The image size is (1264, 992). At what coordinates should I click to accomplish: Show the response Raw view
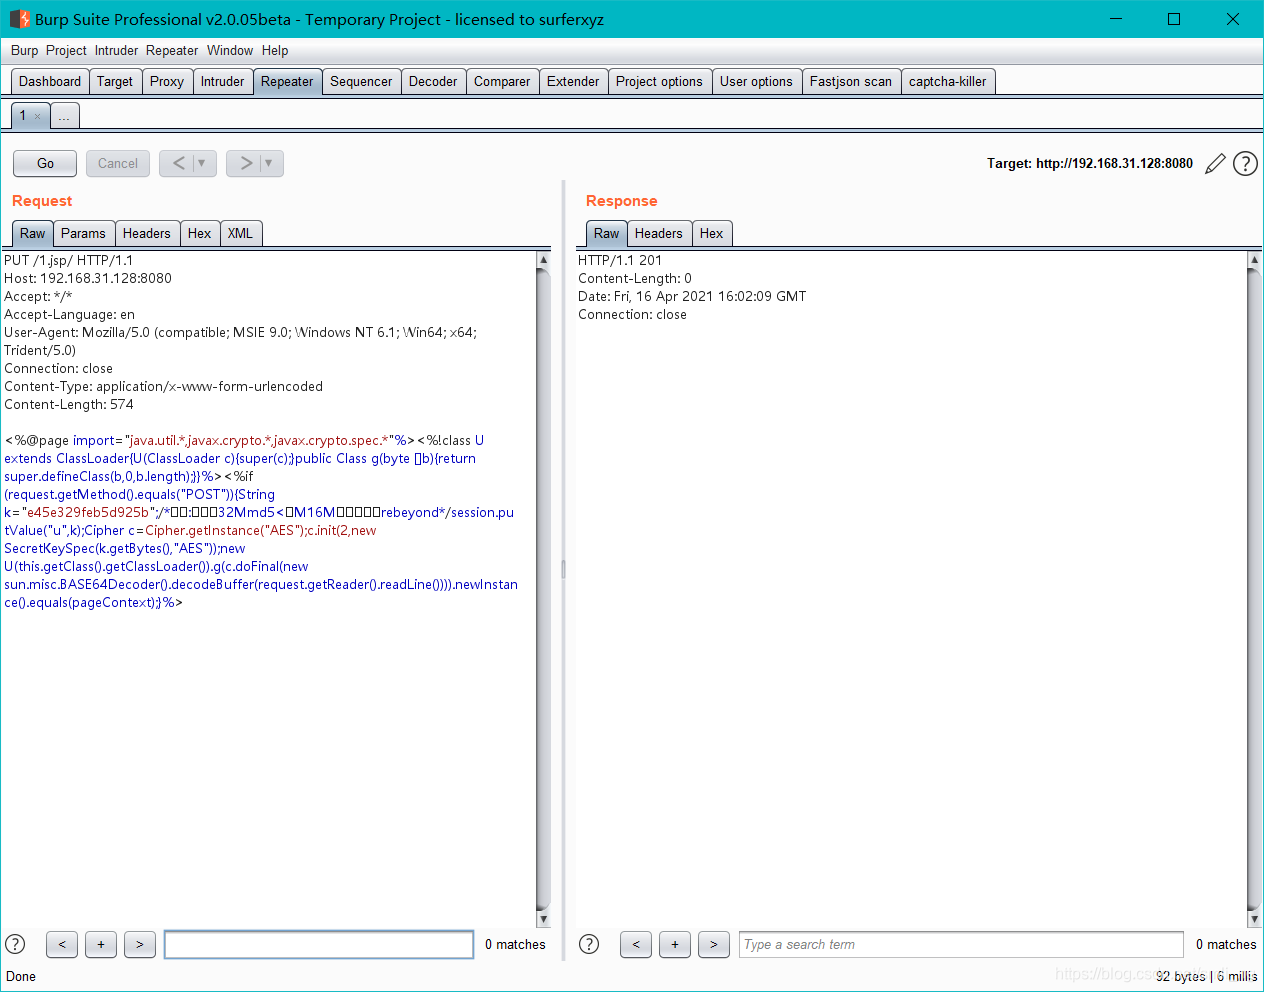coord(606,233)
